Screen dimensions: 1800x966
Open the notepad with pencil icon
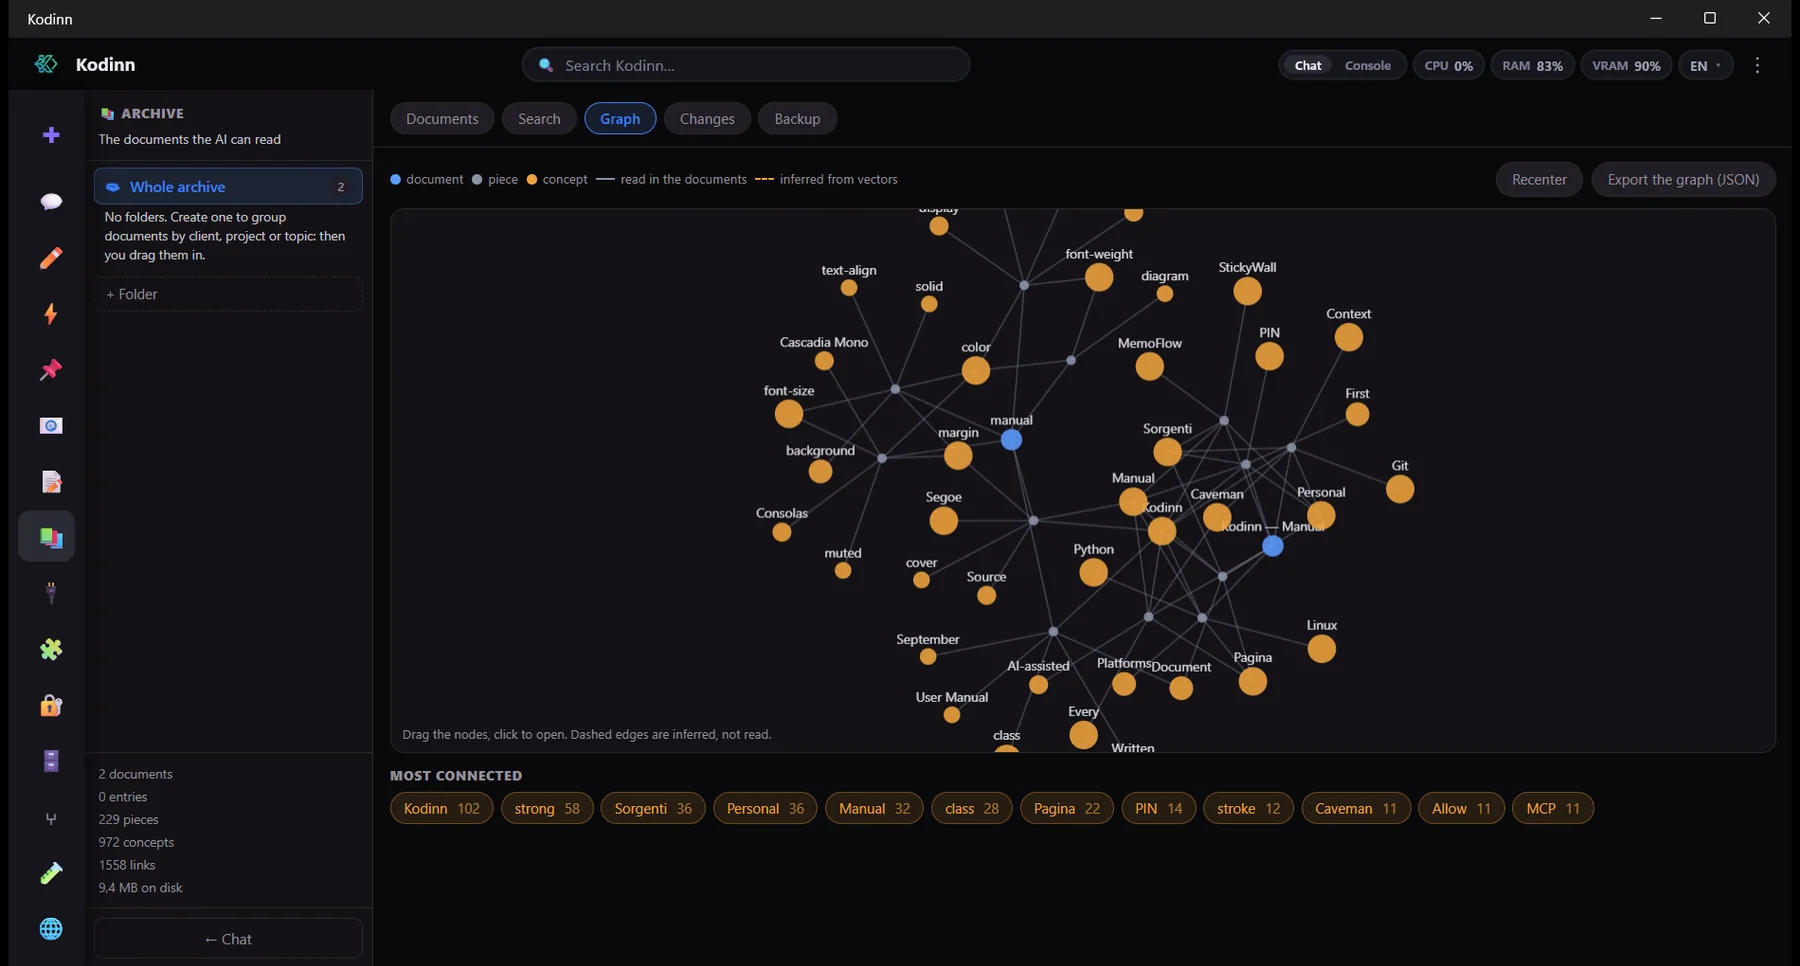tap(51, 482)
